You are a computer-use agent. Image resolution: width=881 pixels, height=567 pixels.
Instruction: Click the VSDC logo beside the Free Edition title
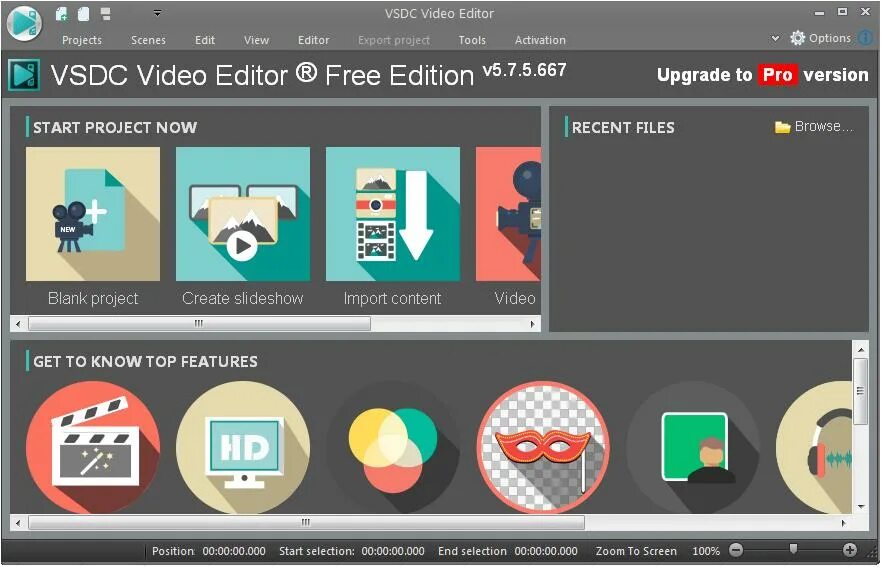(24, 75)
